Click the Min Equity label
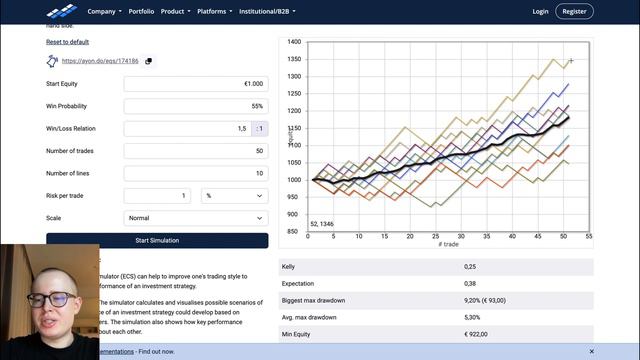 296,334
